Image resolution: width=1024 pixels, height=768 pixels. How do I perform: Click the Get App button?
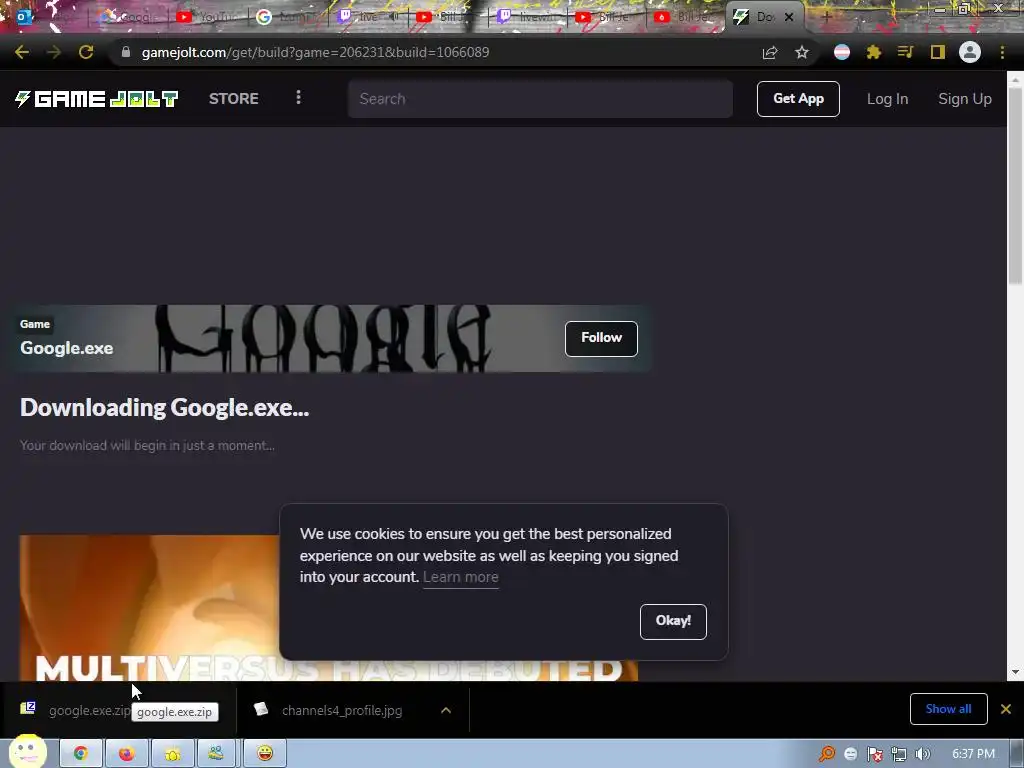pyautogui.click(x=798, y=99)
